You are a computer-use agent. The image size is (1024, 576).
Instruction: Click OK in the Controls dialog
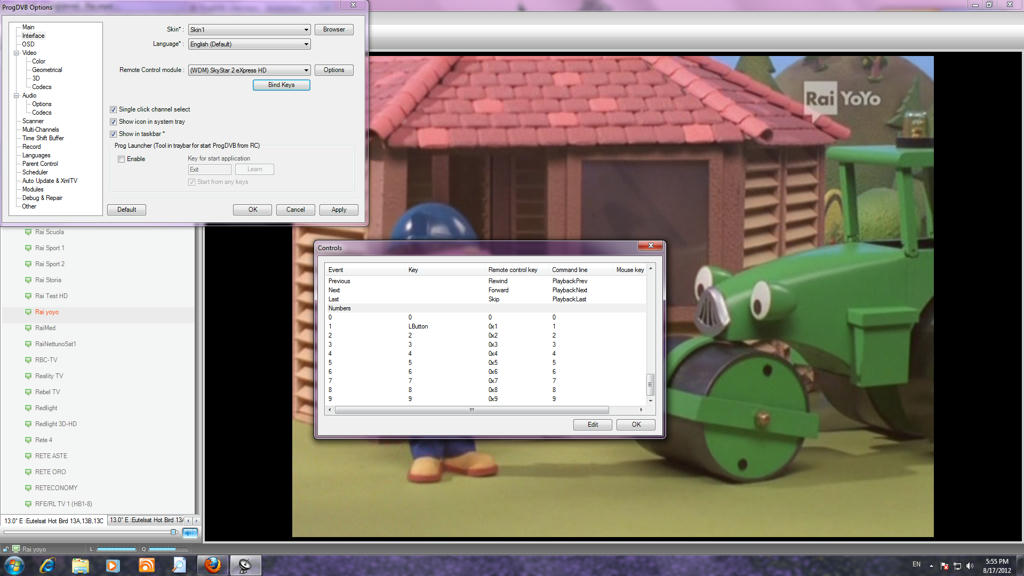coord(636,424)
